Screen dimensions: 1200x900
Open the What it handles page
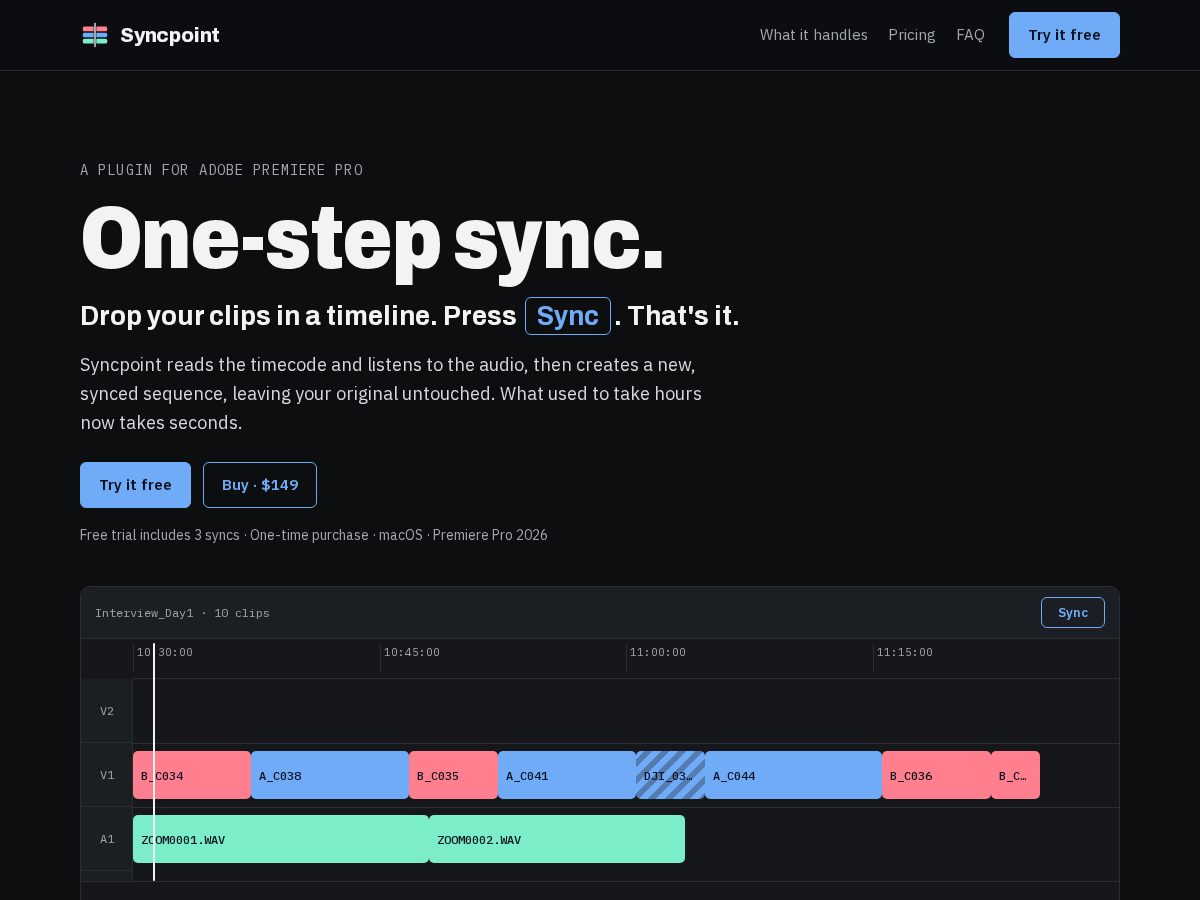[814, 35]
